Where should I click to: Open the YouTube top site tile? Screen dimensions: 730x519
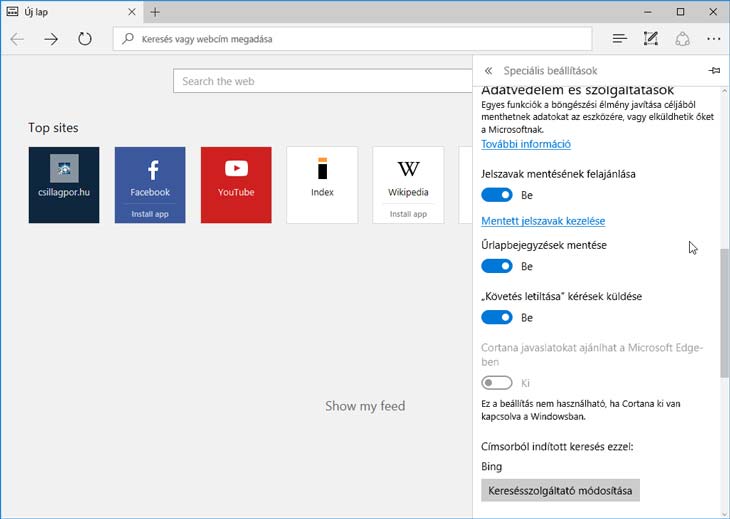coord(236,184)
